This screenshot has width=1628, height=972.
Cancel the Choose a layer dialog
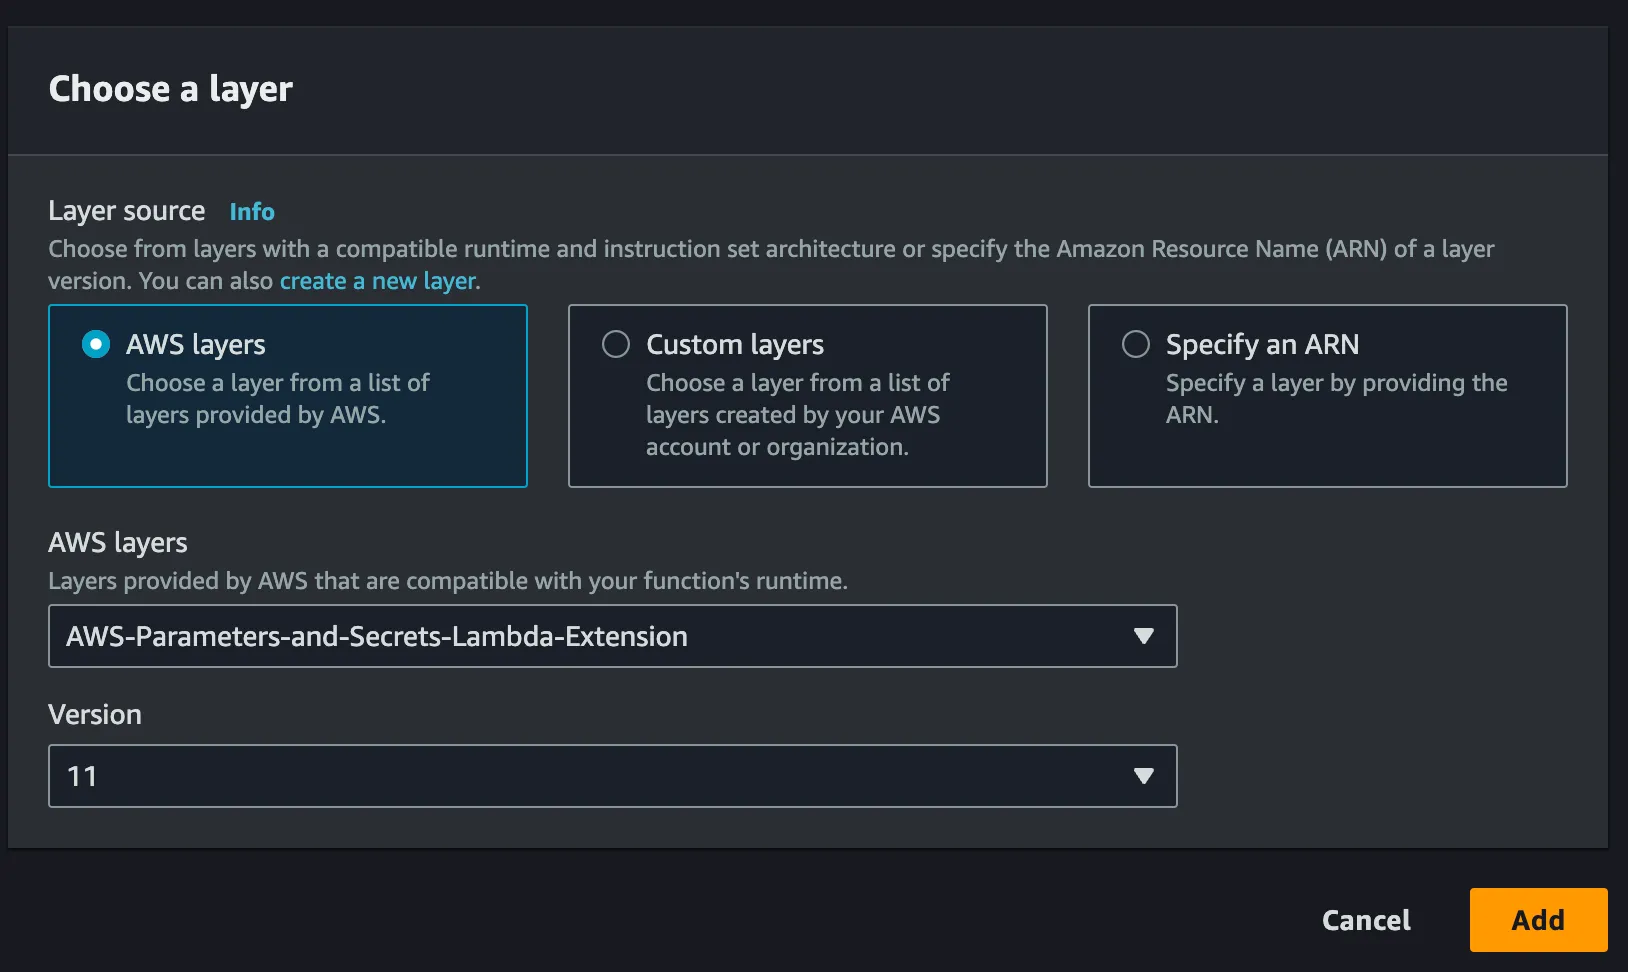(x=1366, y=920)
